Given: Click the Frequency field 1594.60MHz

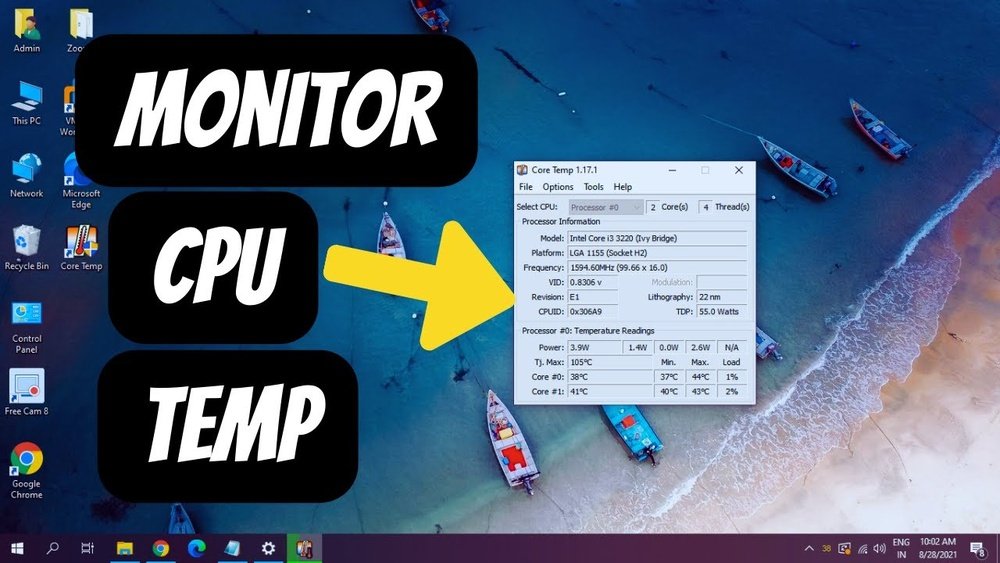Looking at the screenshot, I should coord(658,268).
